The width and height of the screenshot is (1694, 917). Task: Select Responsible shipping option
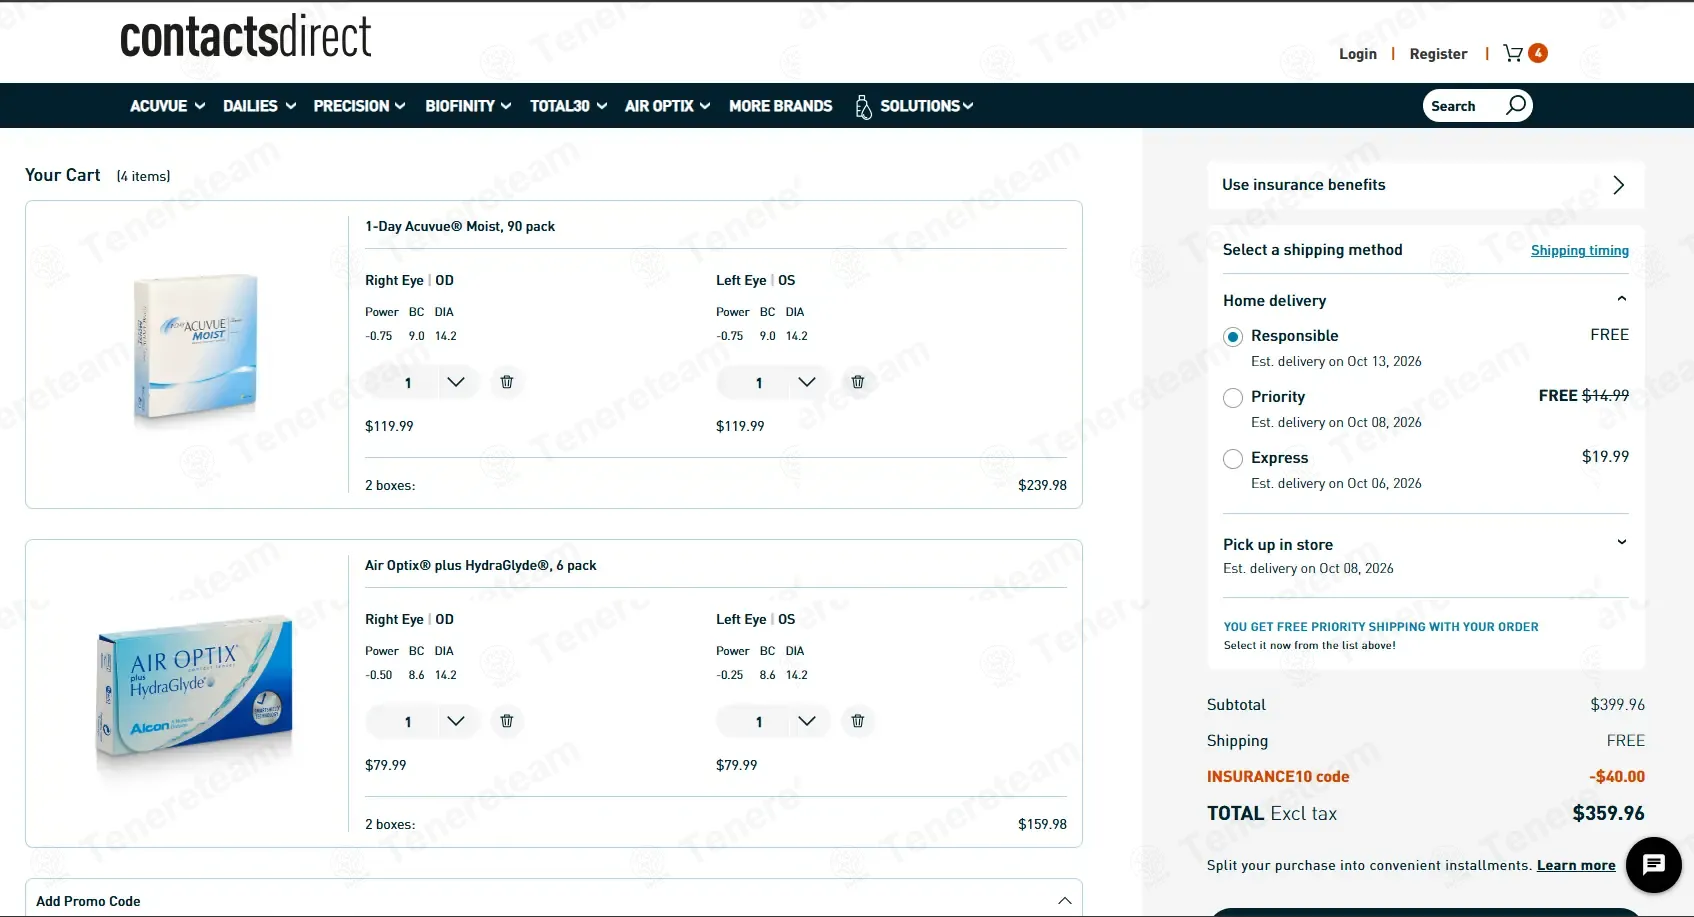point(1233,337)
